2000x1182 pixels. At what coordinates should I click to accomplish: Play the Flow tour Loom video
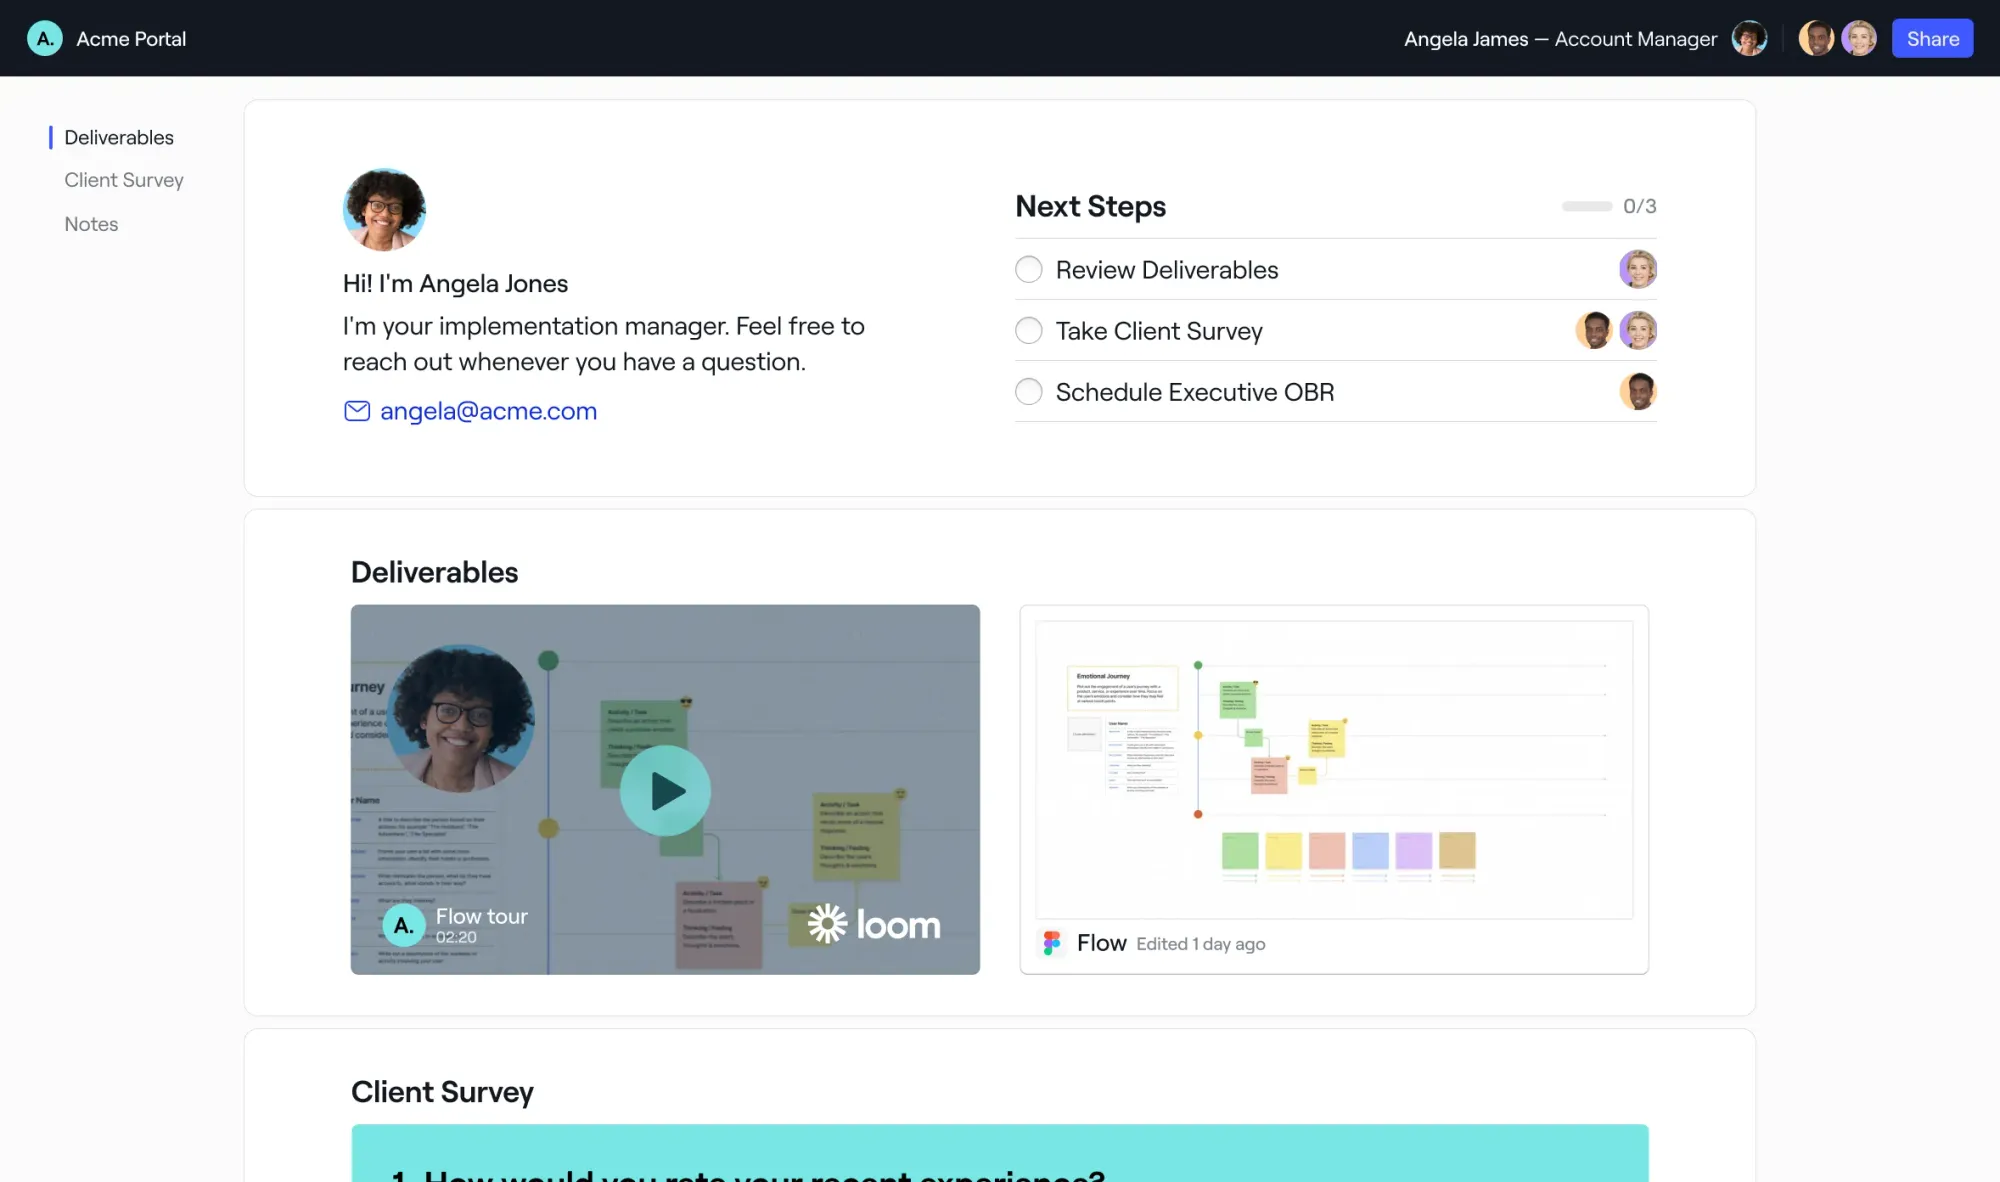pos(665,791)
